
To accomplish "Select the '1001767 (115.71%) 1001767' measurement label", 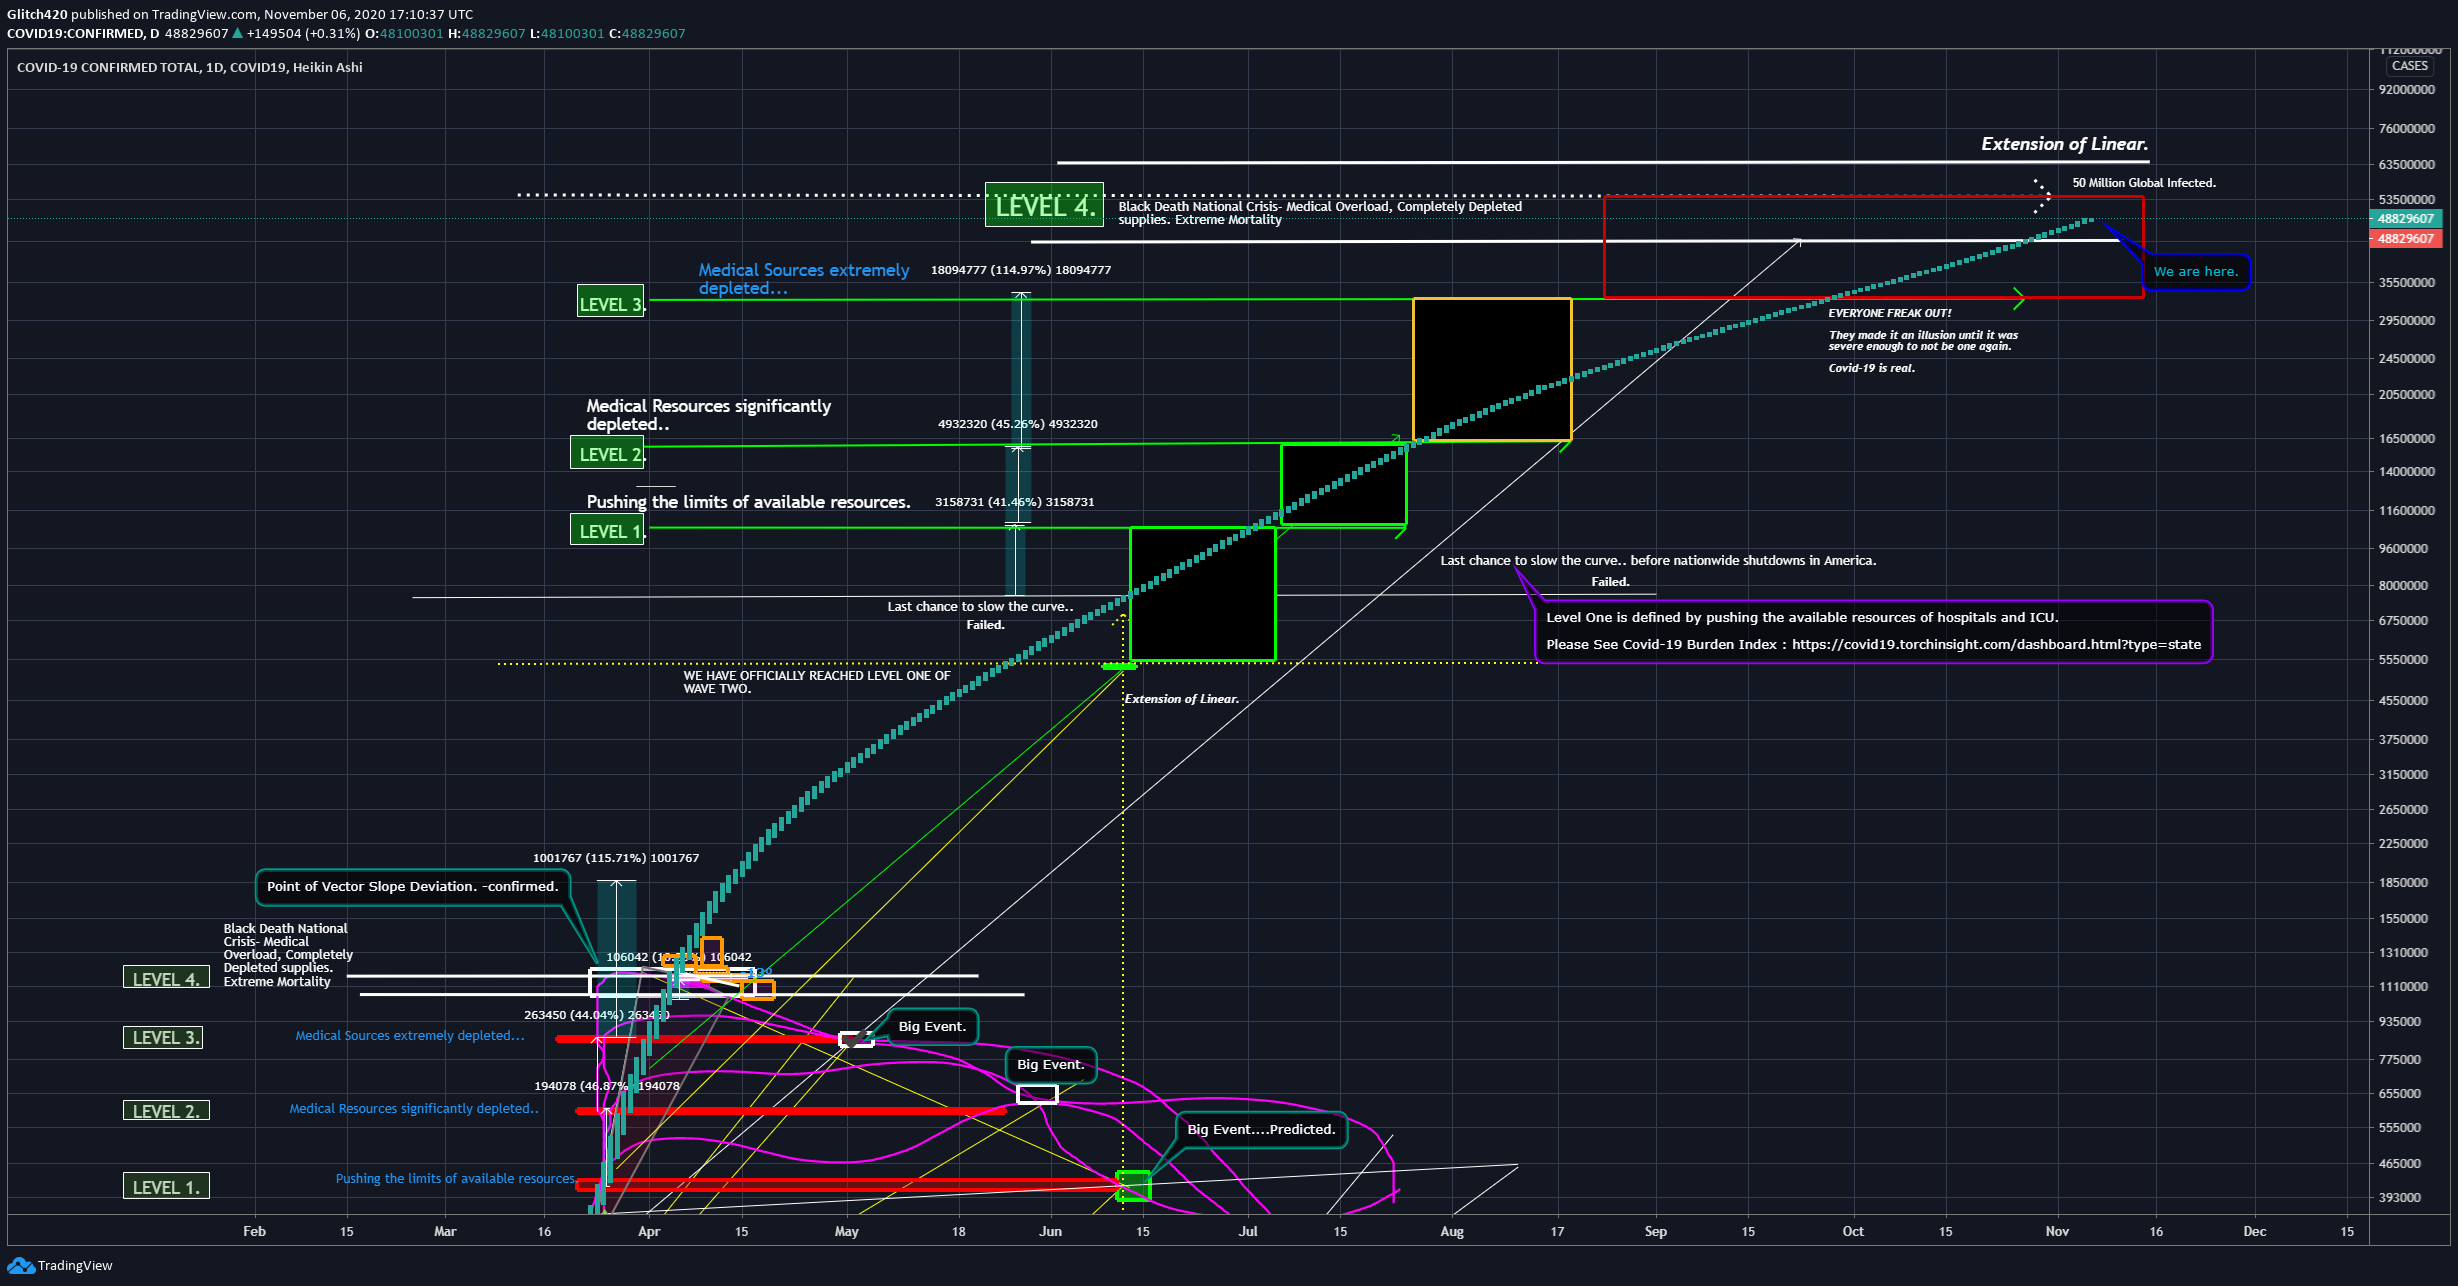I will click(x=616, y=858).
